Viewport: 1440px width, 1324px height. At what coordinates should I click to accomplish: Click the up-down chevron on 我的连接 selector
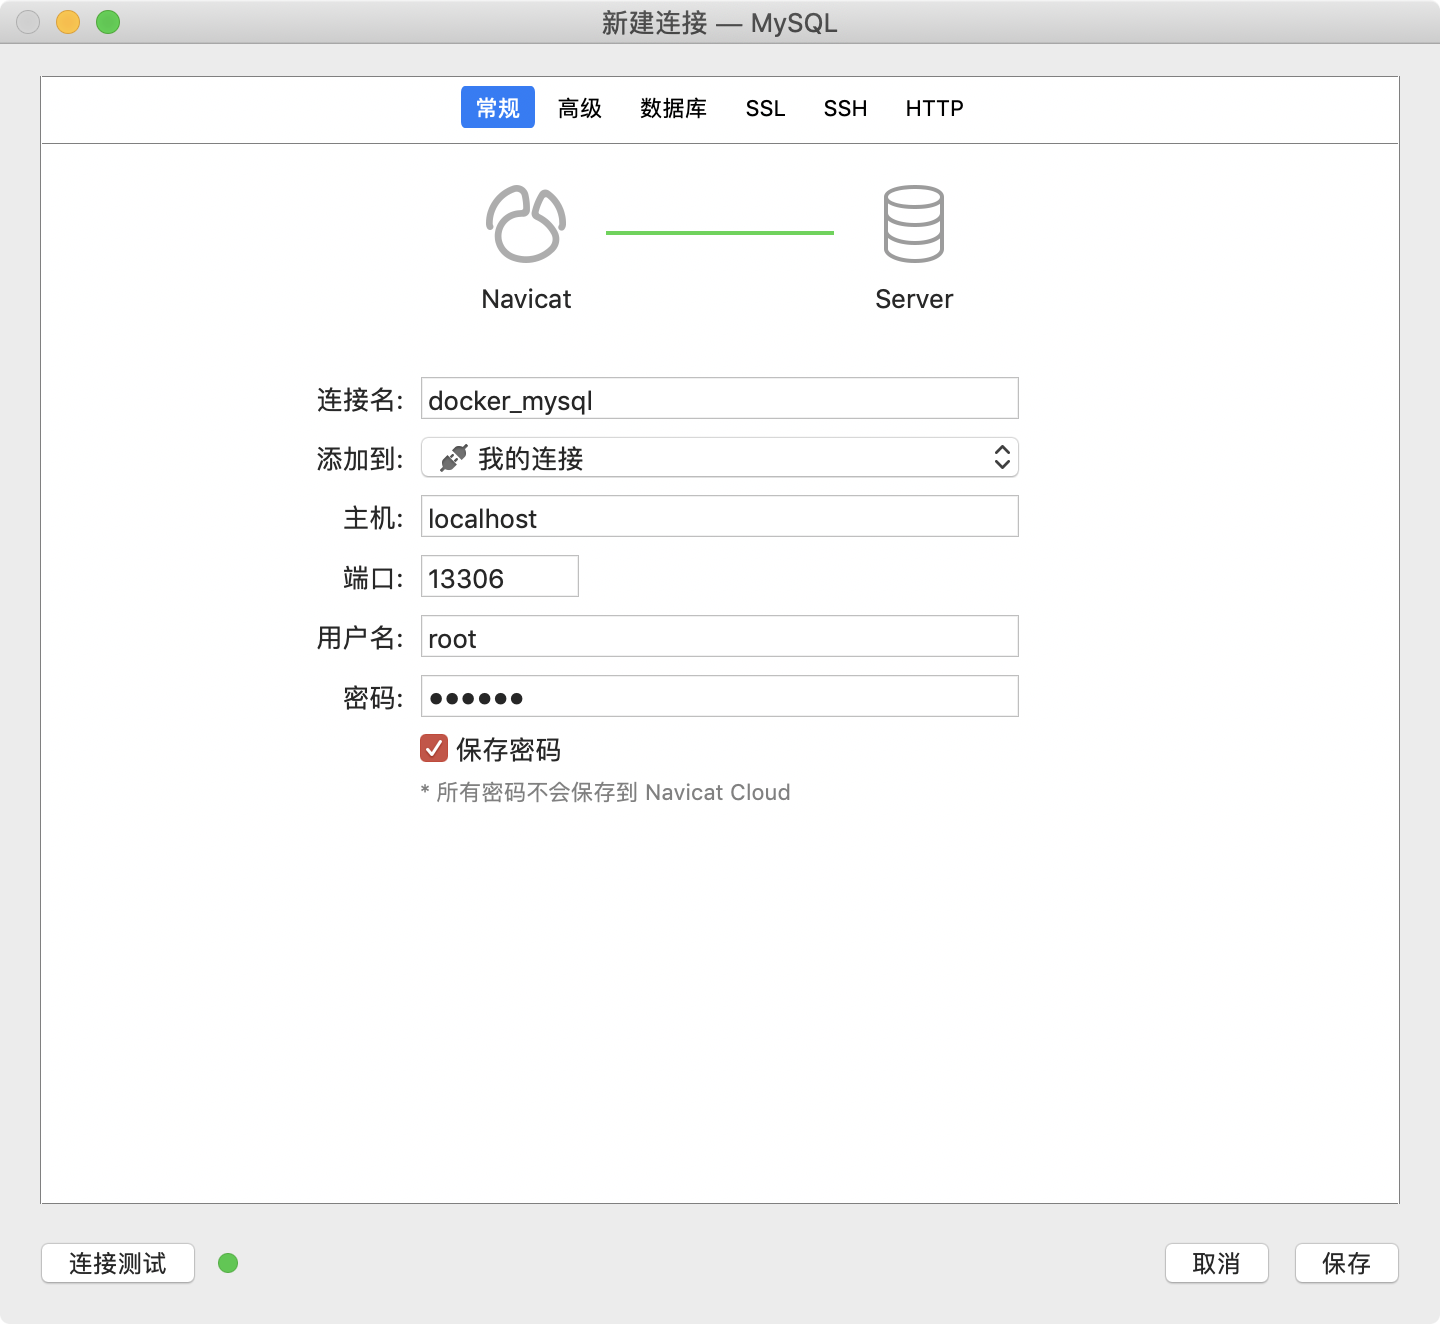[1003, 457]
